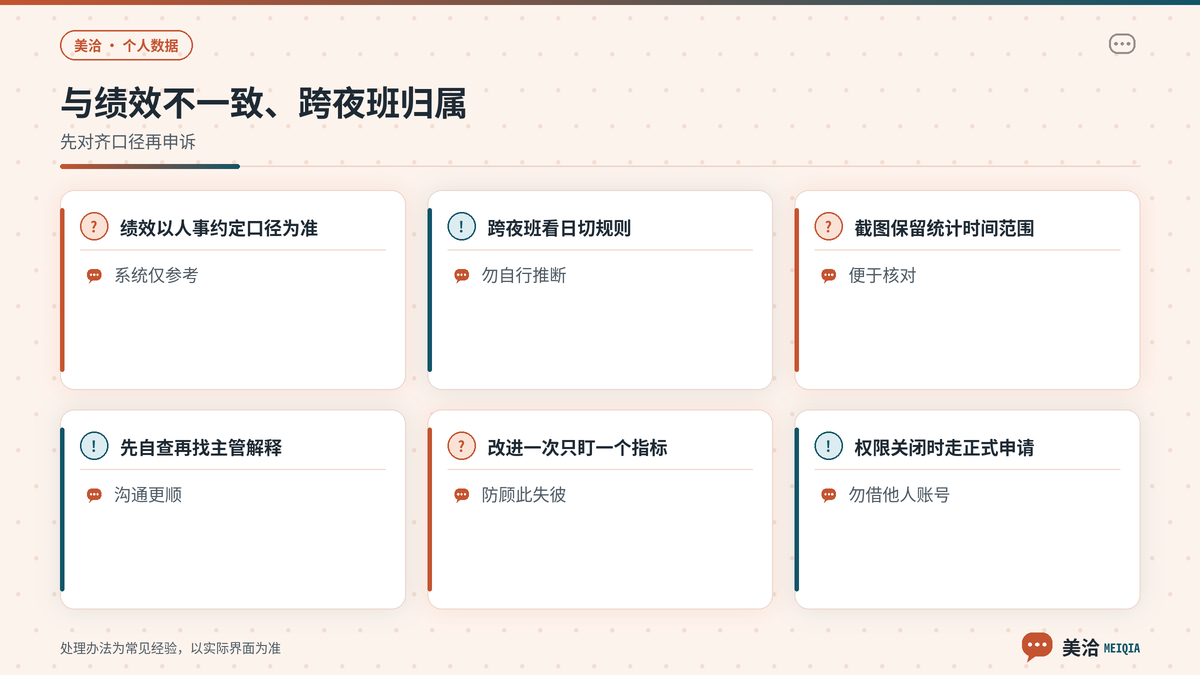Click the card title 截图保留统计时间范围
Viewport: 1200px width, 675px height.
(944, 228)
